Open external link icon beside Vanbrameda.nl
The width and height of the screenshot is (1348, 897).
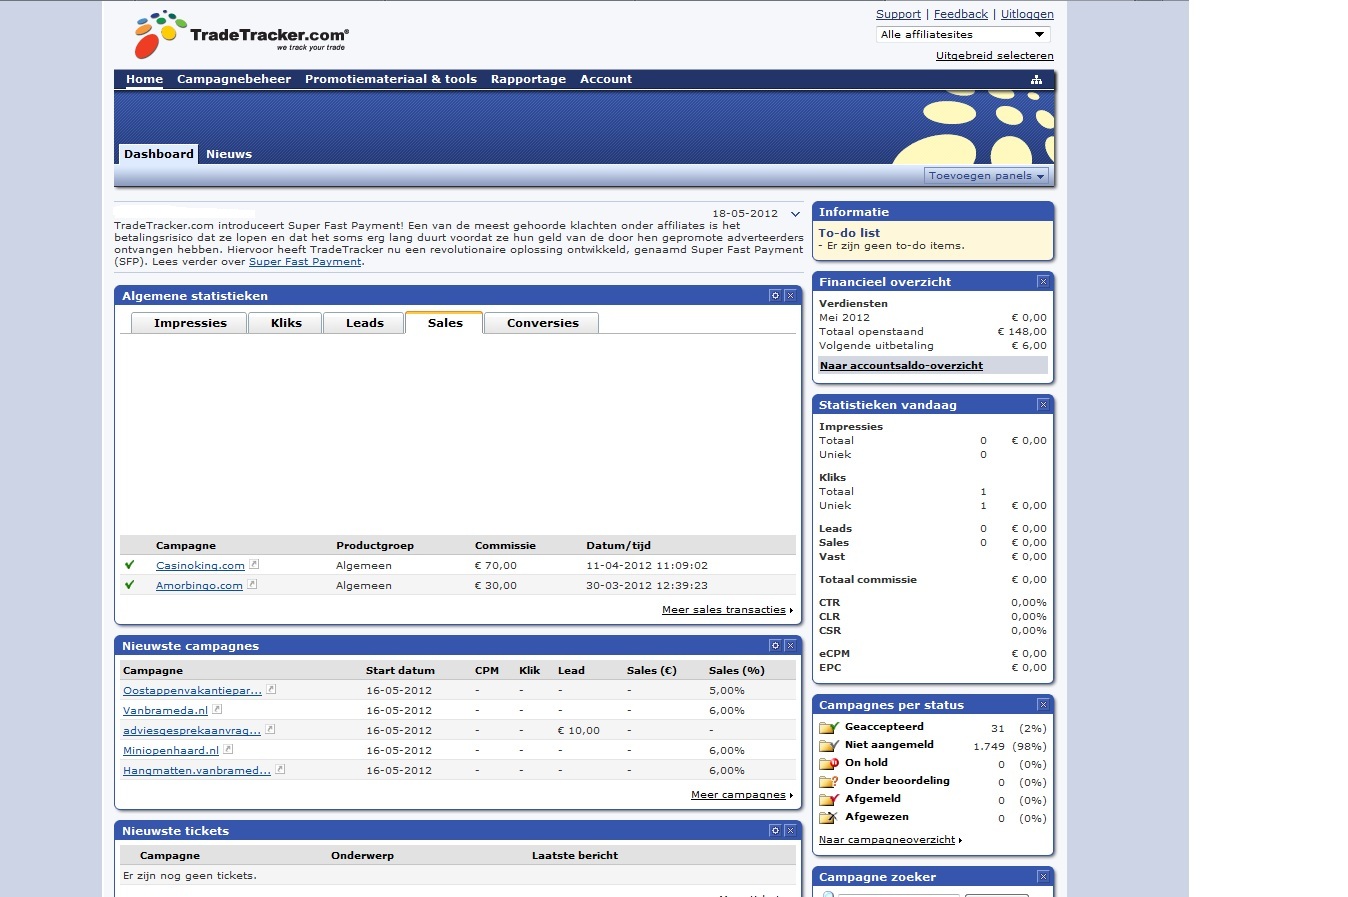[x=217, y=710]
